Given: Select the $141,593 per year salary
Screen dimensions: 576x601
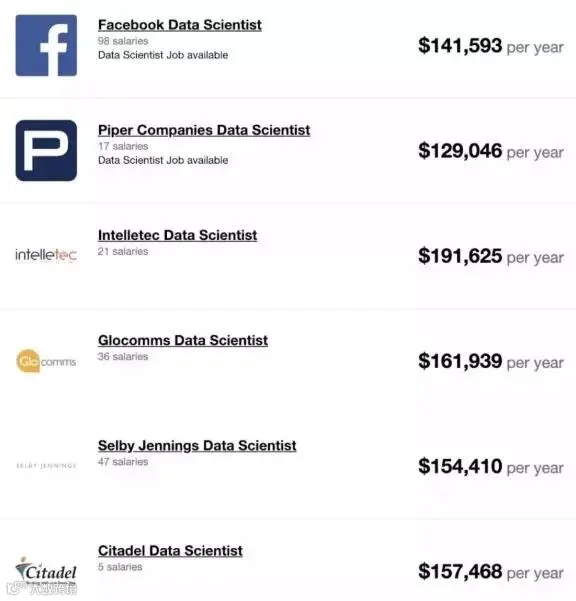Looking at the screenshot, I should coord(491,46).
